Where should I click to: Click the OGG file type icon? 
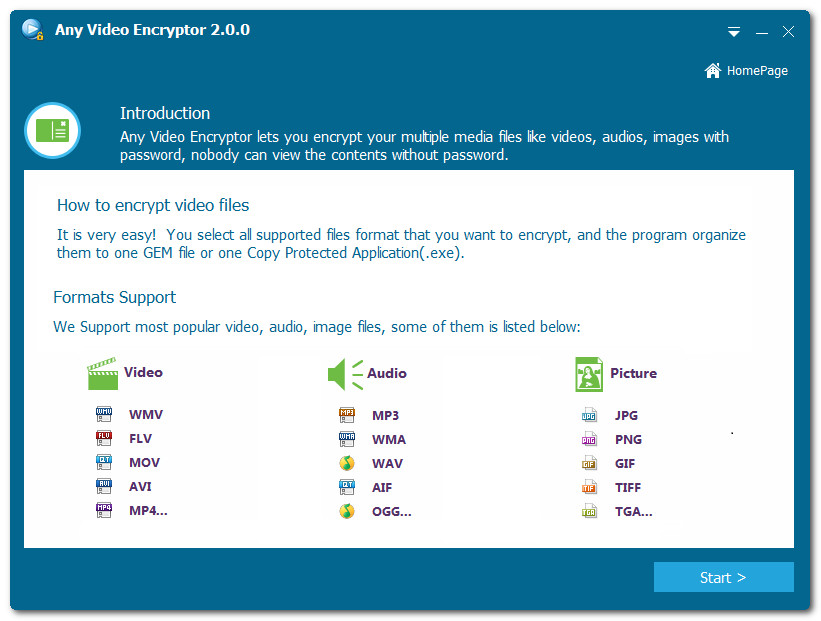tap(347, 512)
